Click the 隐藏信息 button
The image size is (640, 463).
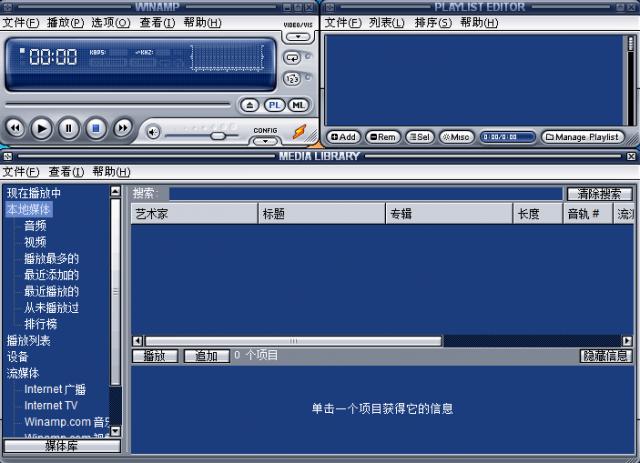(606, 356)
